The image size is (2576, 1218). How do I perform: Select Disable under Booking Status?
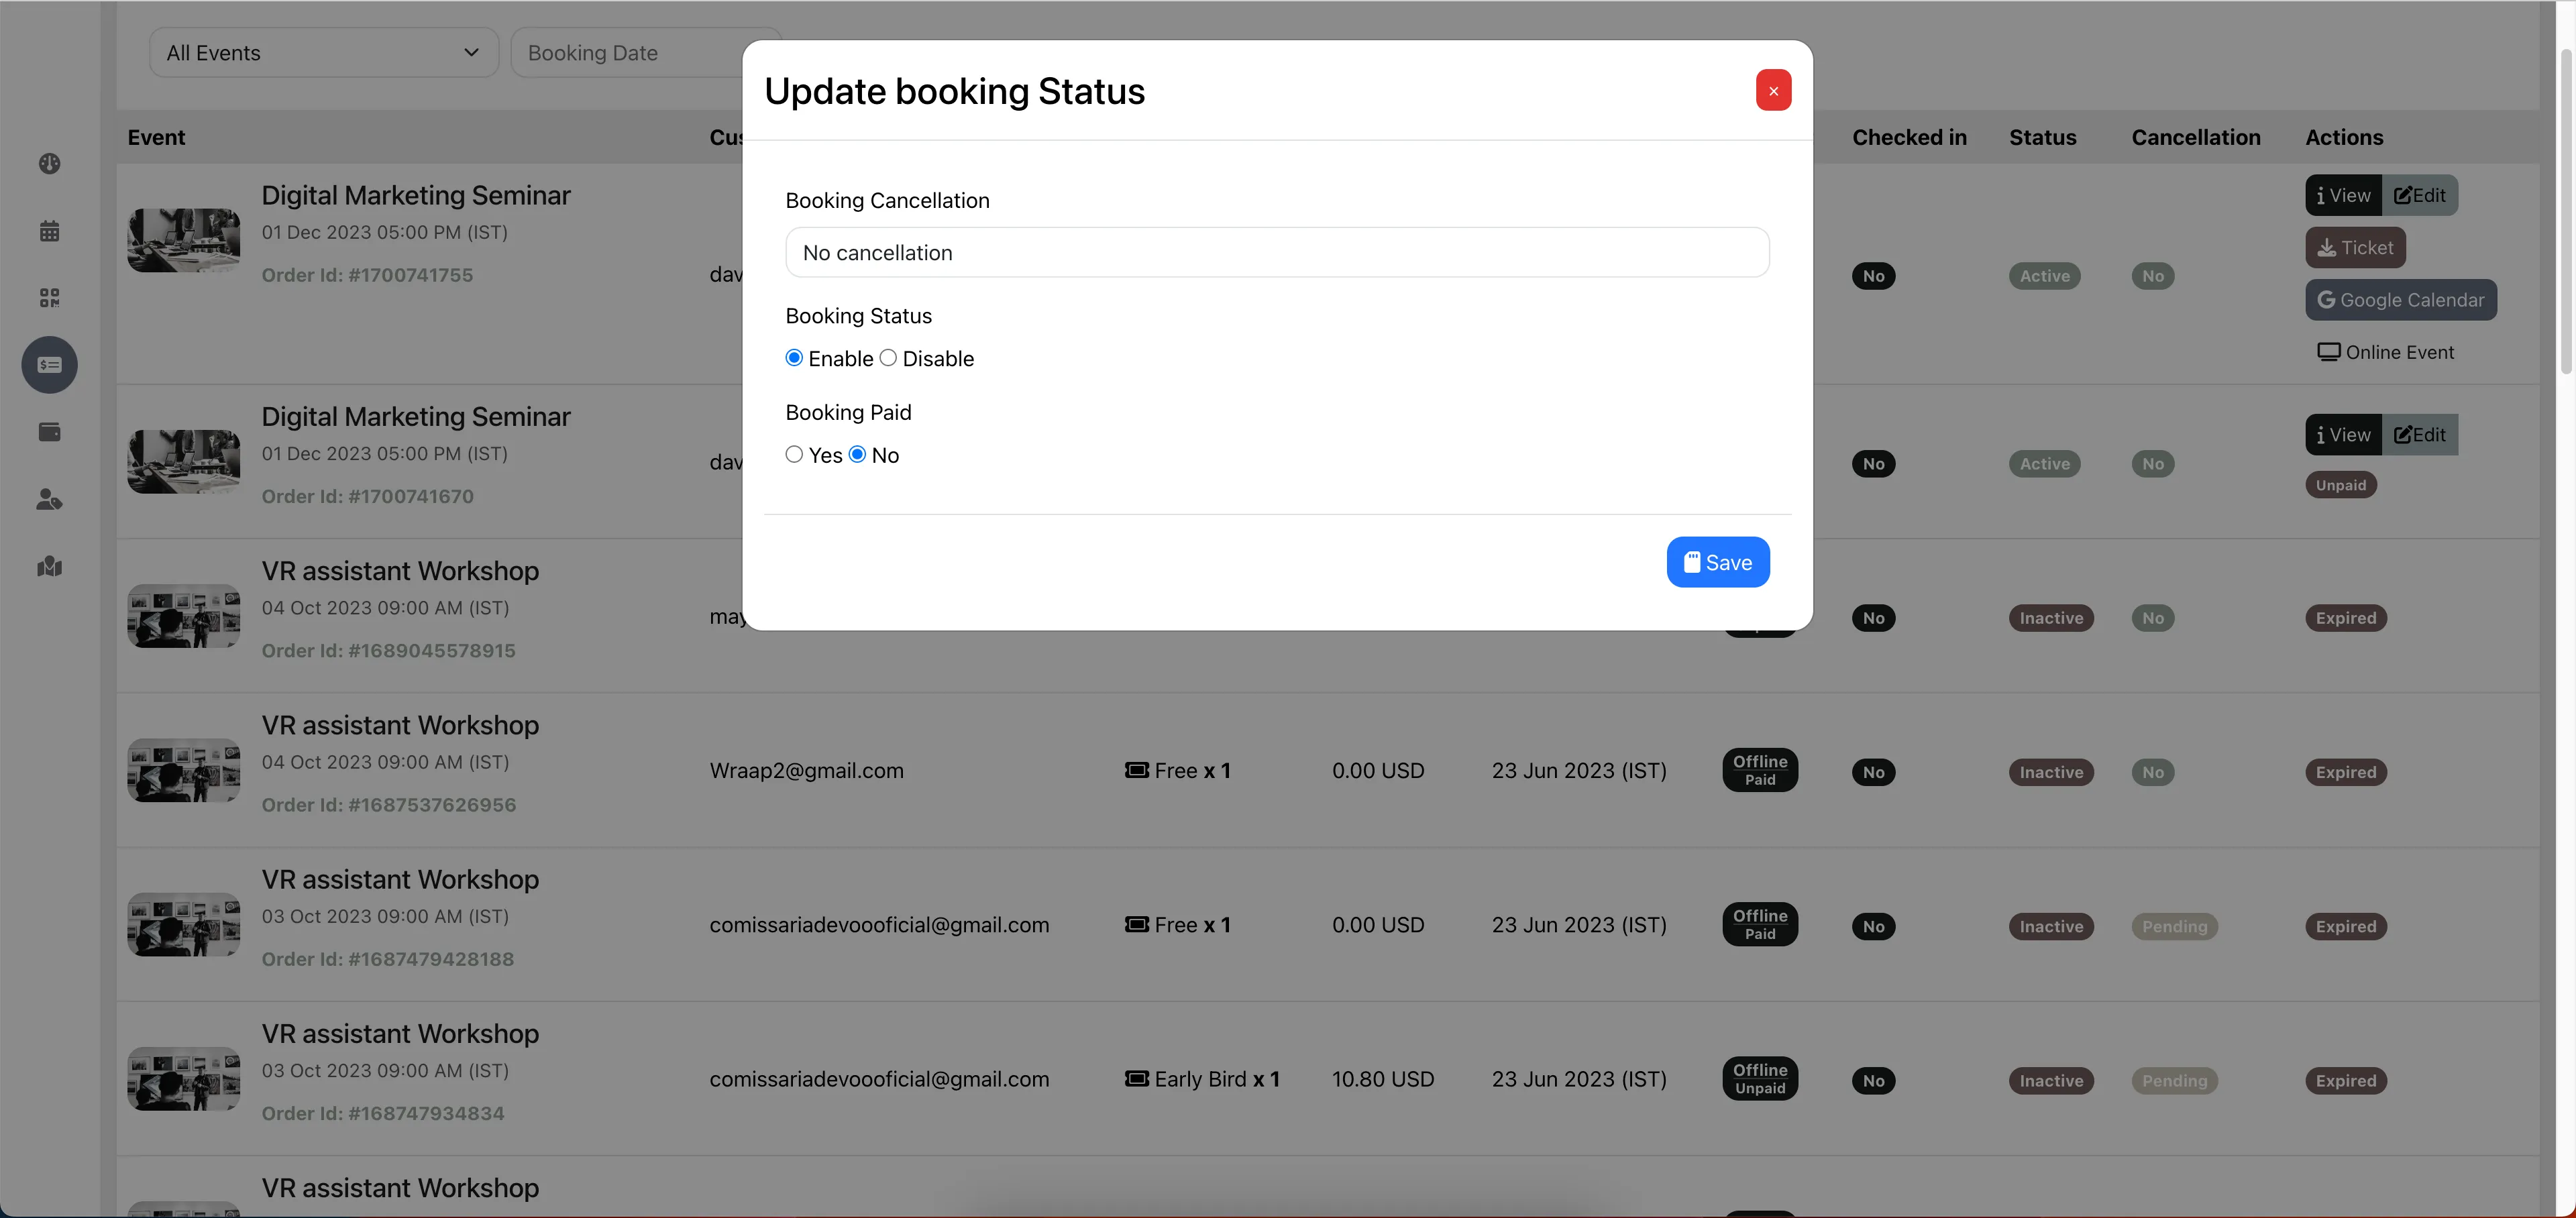pyautogui.click(x=889, y=357)
